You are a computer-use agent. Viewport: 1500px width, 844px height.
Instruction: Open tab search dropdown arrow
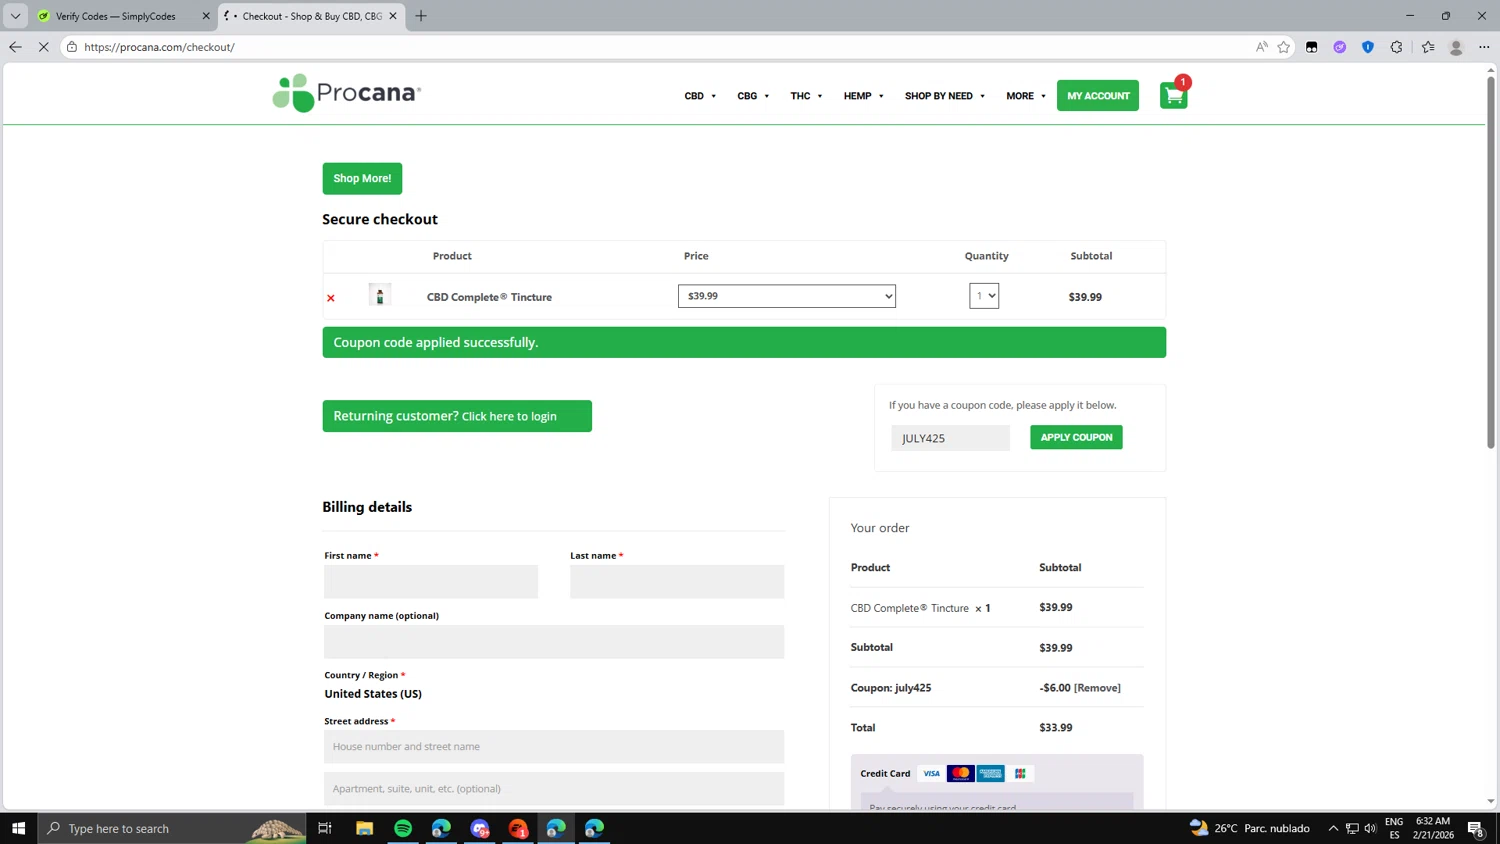point(15,16)
